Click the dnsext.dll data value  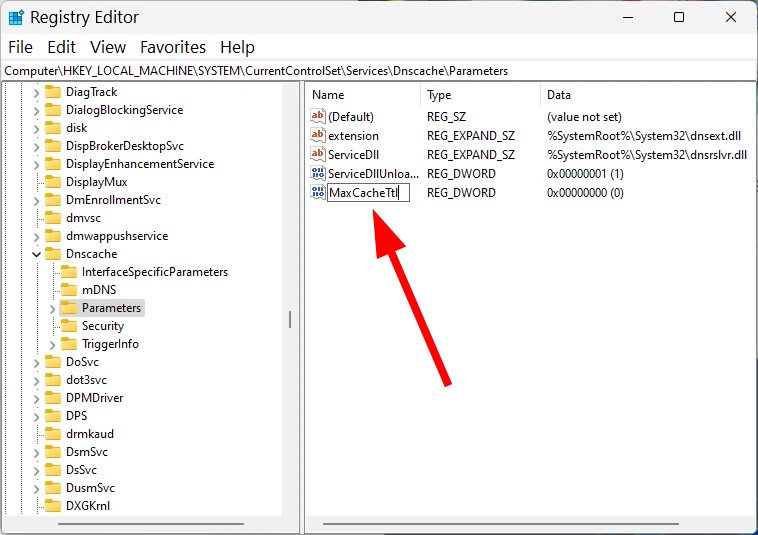[x=644, y=136]
